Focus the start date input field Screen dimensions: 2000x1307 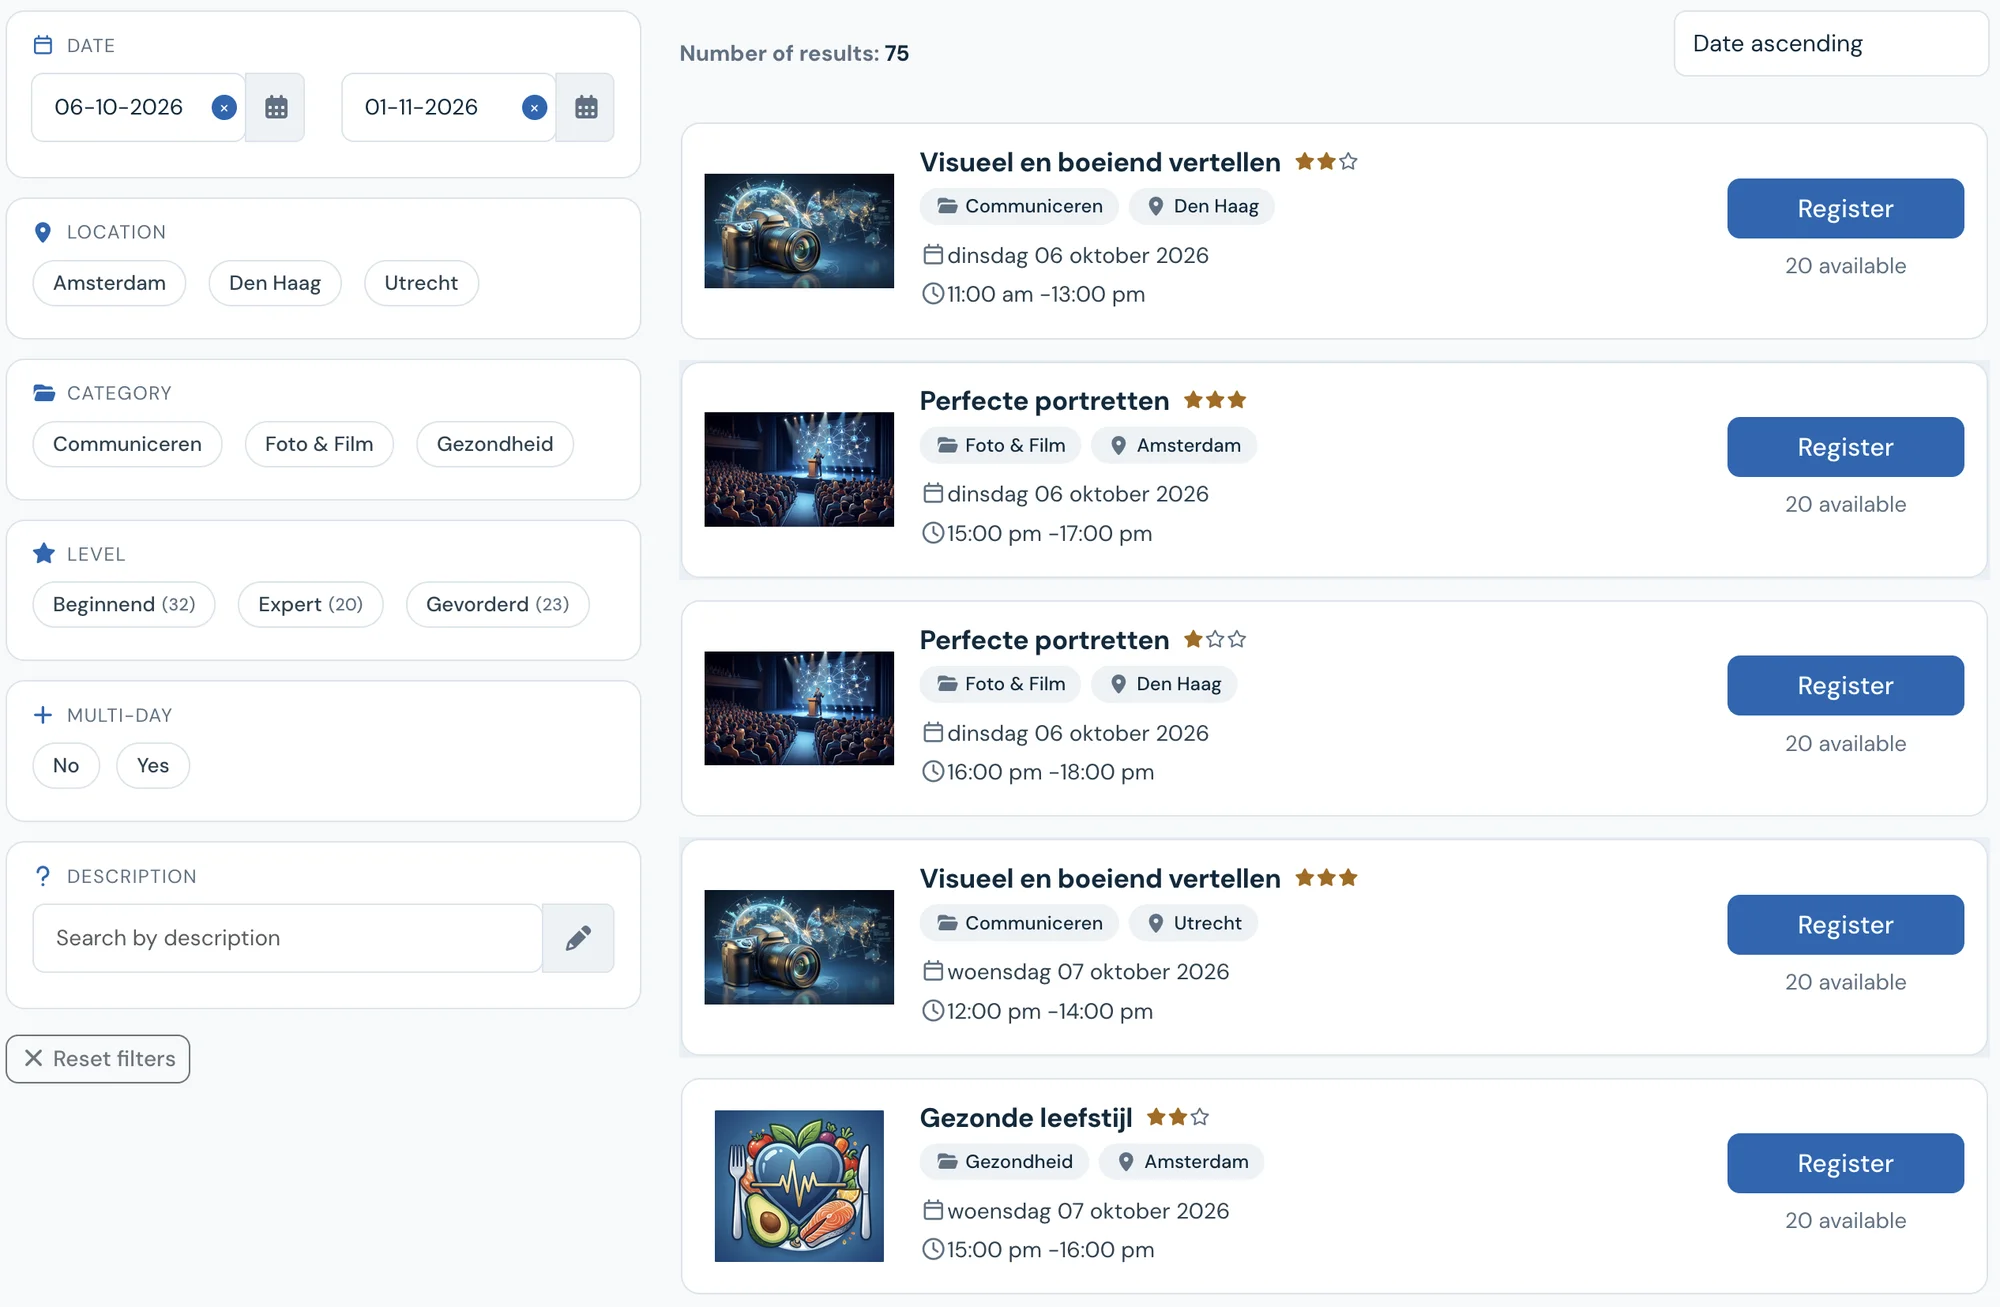pyautogui.click(x=138, y=107)
